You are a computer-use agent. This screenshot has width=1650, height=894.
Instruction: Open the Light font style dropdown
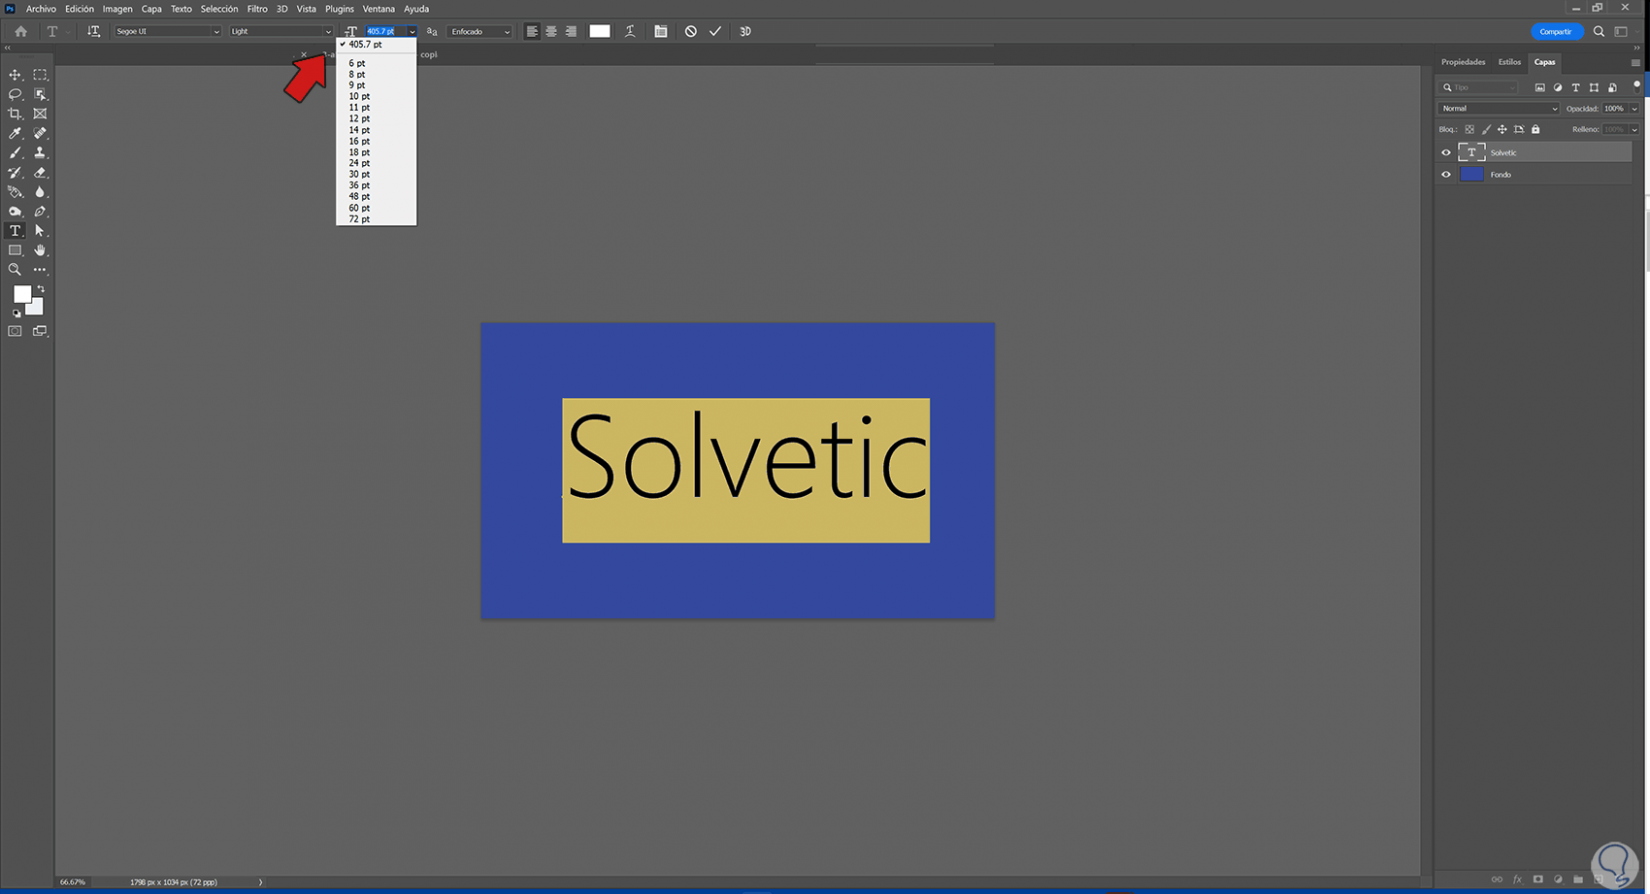(281, 31)
